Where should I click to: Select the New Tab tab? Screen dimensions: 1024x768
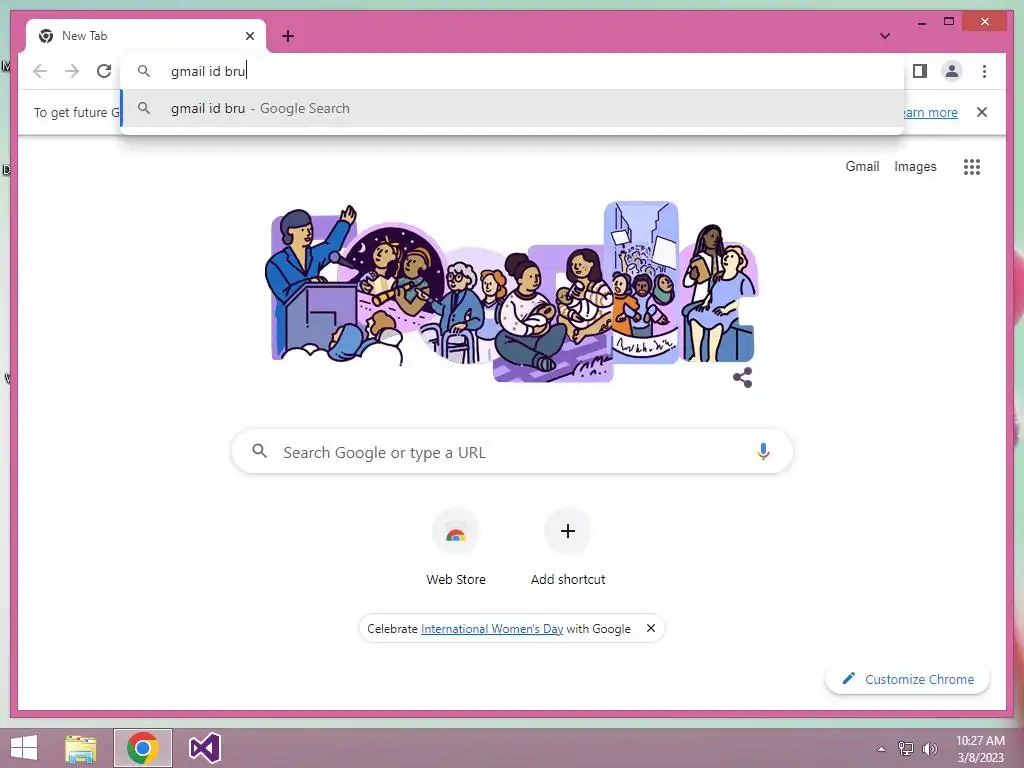coord(146,36)
